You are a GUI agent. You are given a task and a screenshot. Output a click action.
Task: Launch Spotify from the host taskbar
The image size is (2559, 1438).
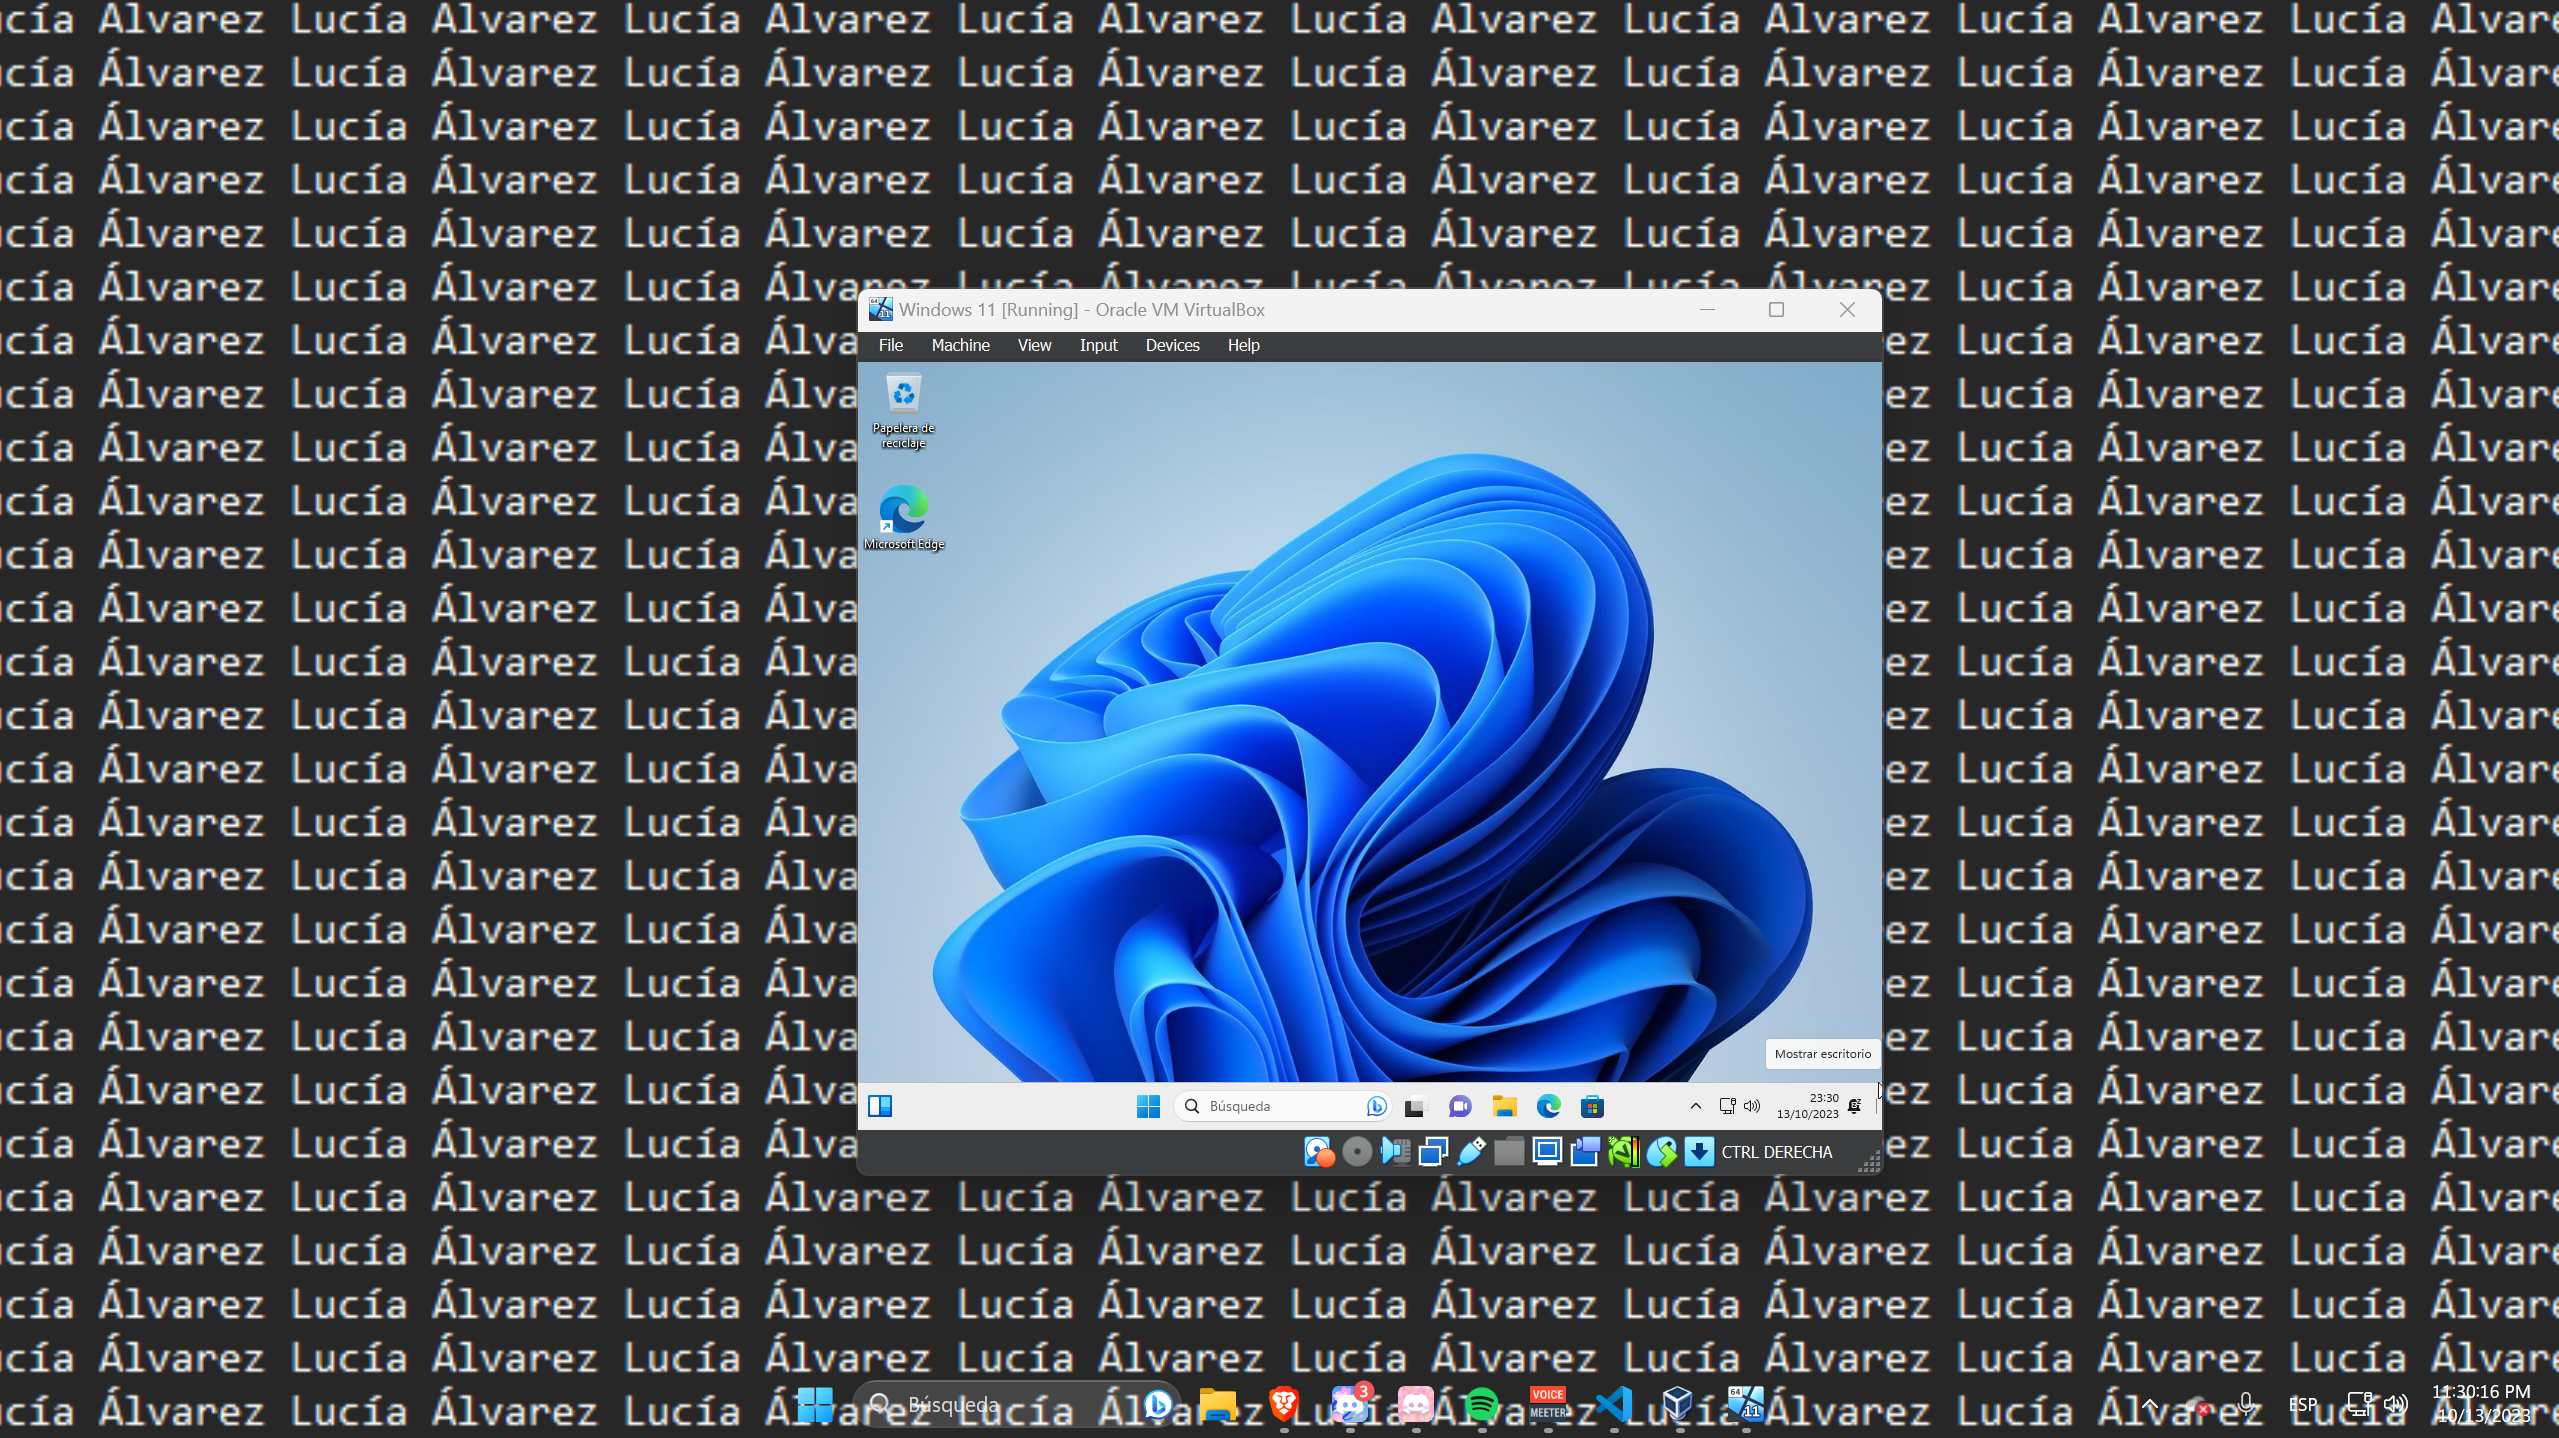coord(1483,1404)
